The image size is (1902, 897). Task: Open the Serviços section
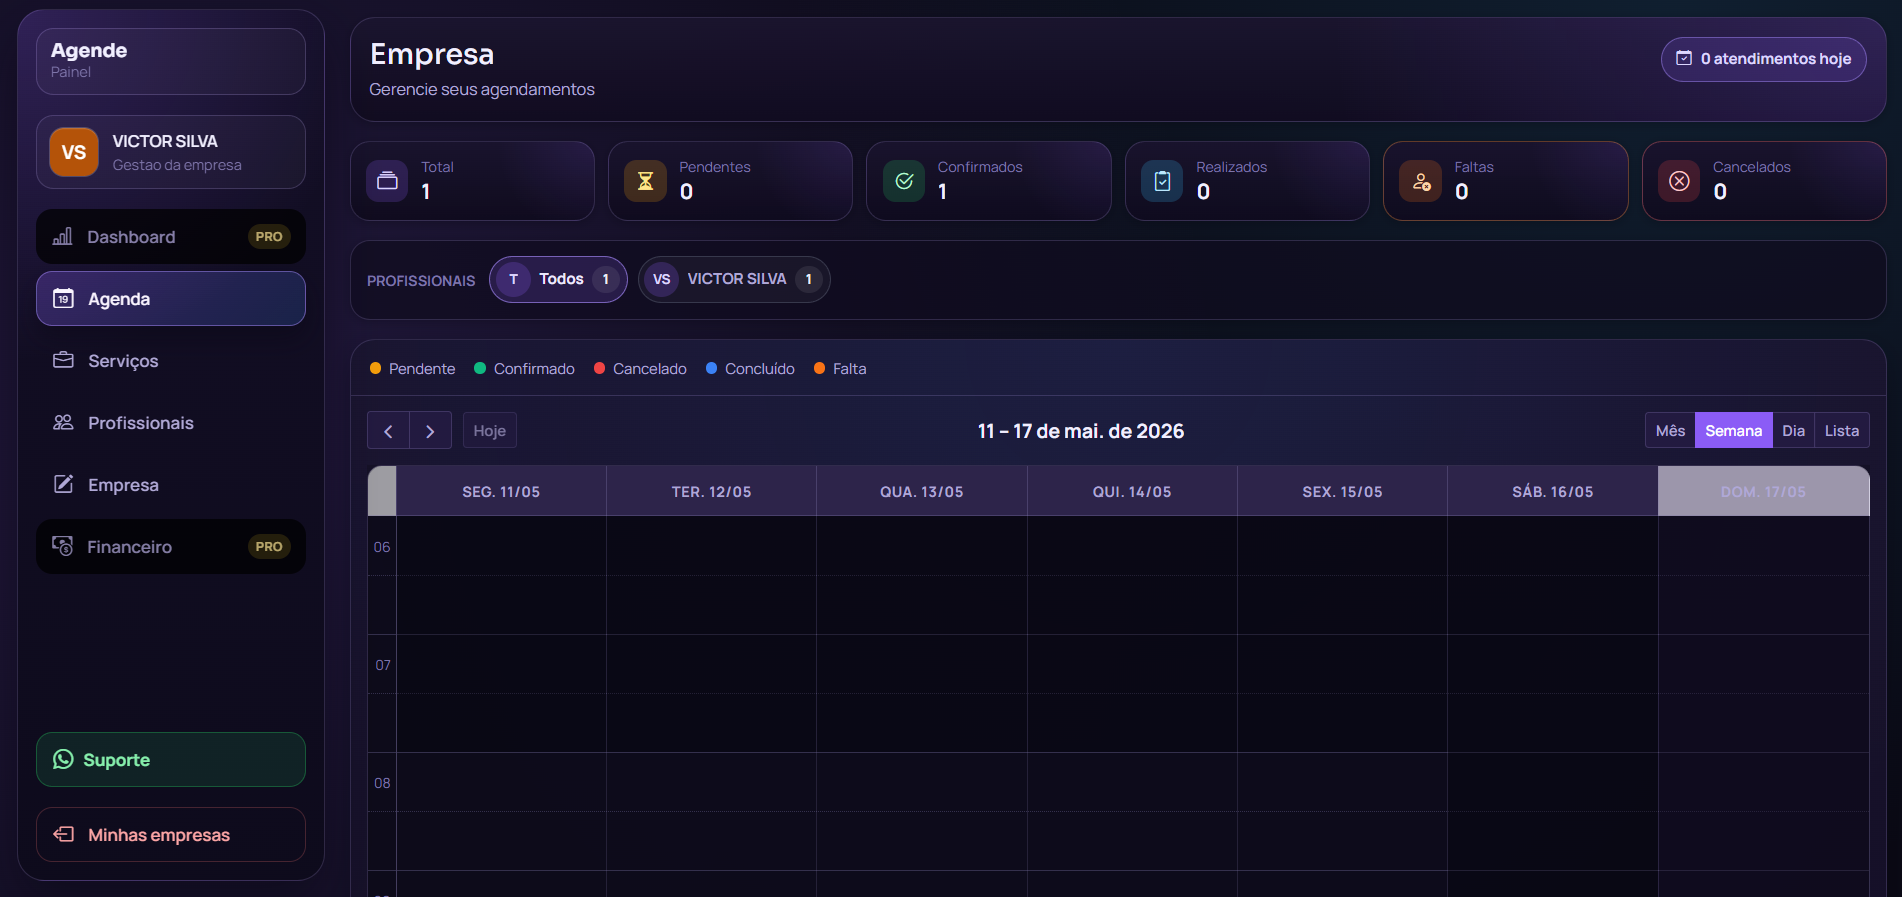pos(171,360)
